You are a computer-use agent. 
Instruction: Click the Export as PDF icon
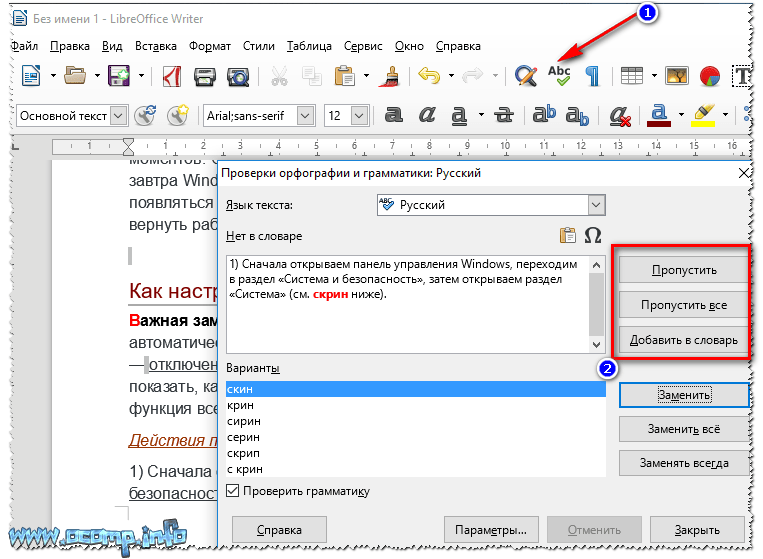[171, 76]
